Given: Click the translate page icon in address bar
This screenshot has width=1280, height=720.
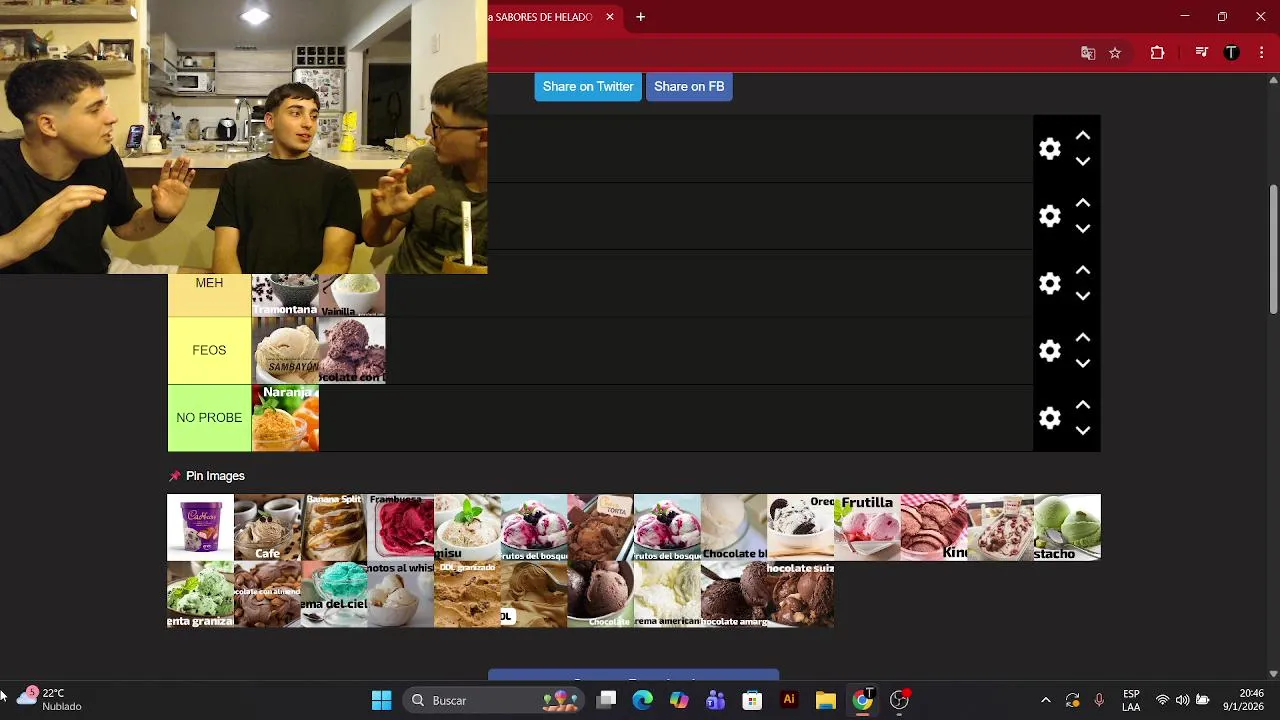Looking at the screenshot, I should (1088, 53).
